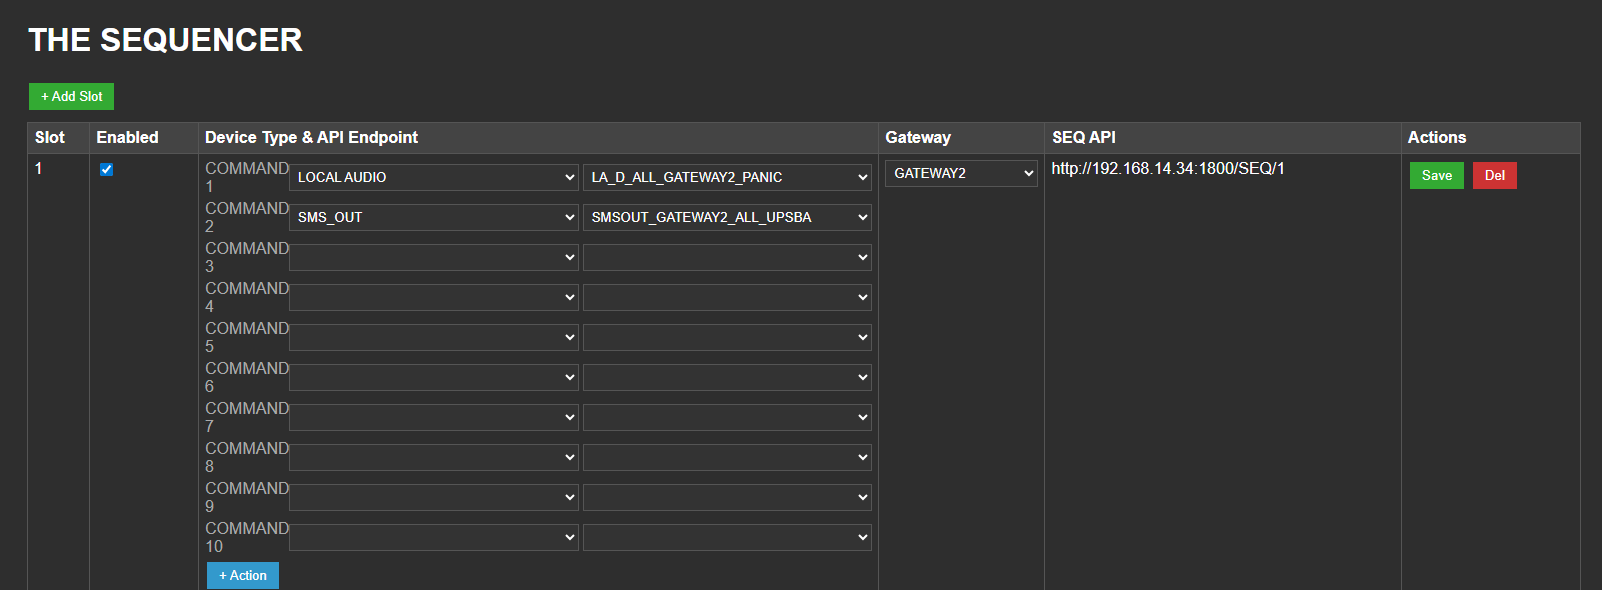Open the SMS_OUT device type dropdown
Image resolution: width=1602 pixels, height=590 pixels.
pyautogui.click(x=433, y=217)
